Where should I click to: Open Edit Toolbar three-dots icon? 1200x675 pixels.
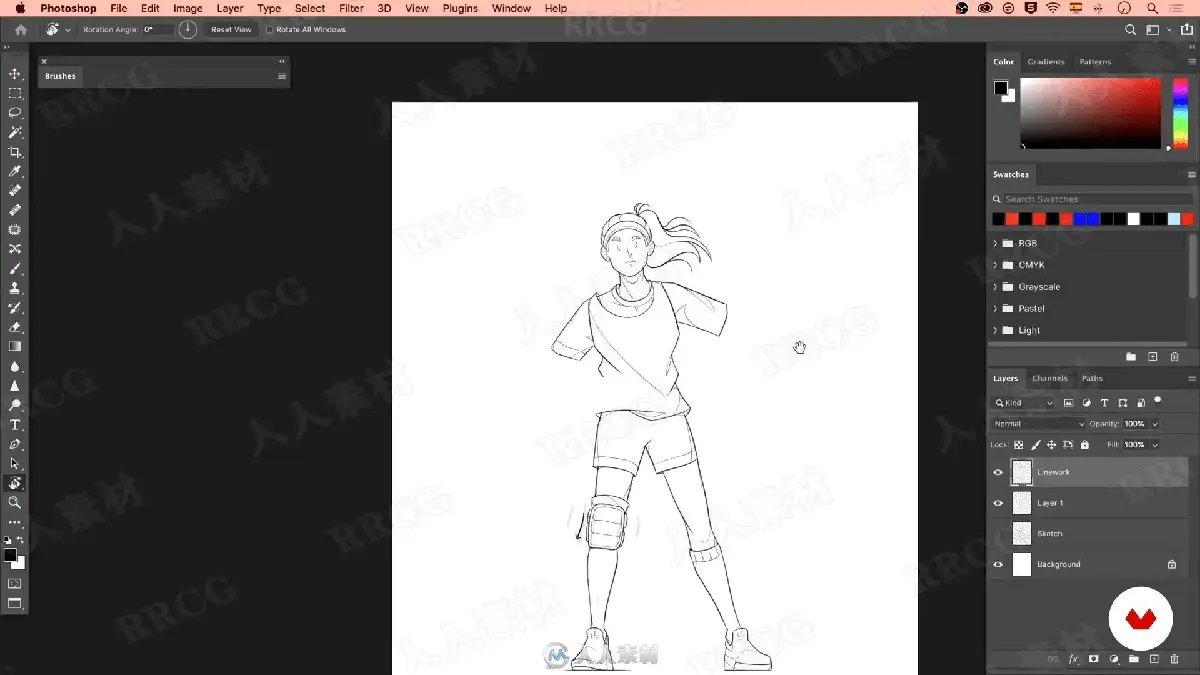click(x=15, y=522)
